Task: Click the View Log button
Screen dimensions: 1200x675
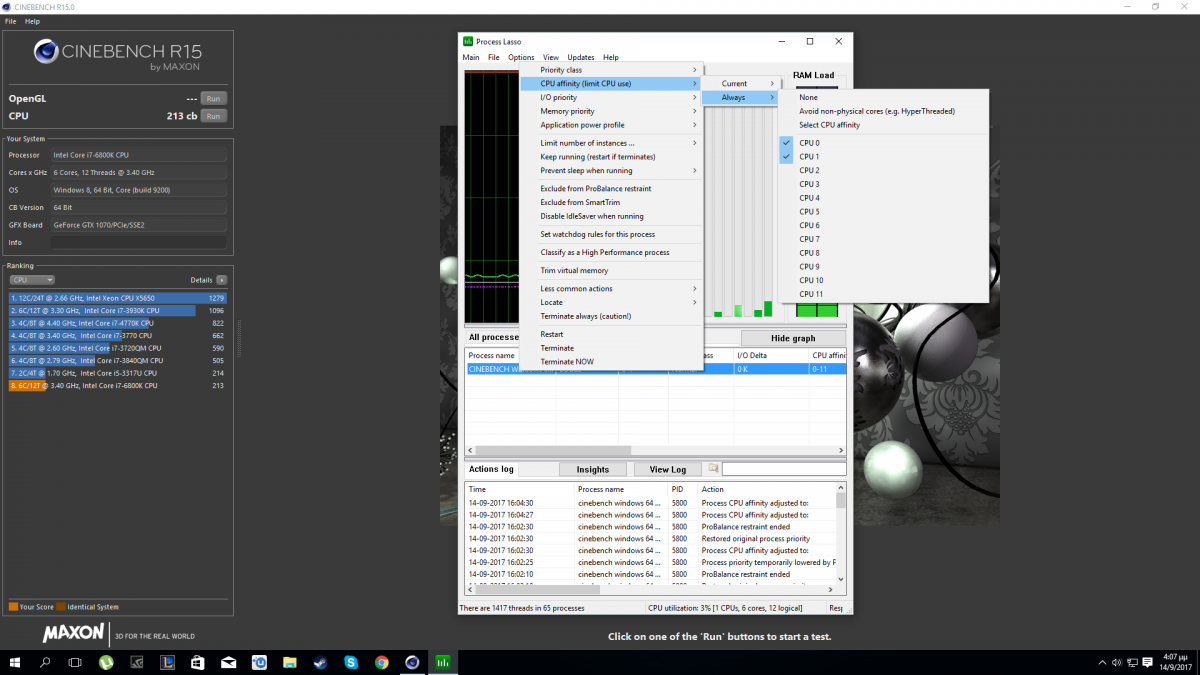Action: pyautogui.click(x=667, y=469)
